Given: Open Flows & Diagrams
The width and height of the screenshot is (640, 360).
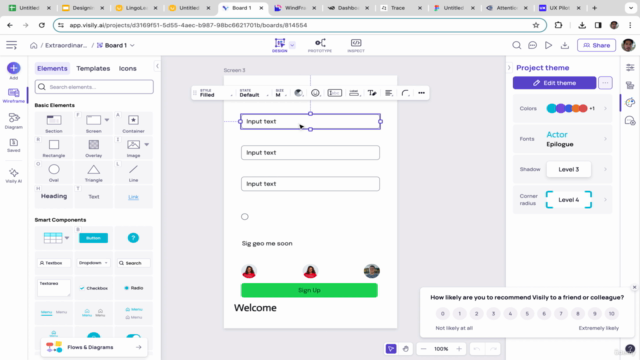Looking at the screenshot, I should pyautogui.click(x=94, y=347).
